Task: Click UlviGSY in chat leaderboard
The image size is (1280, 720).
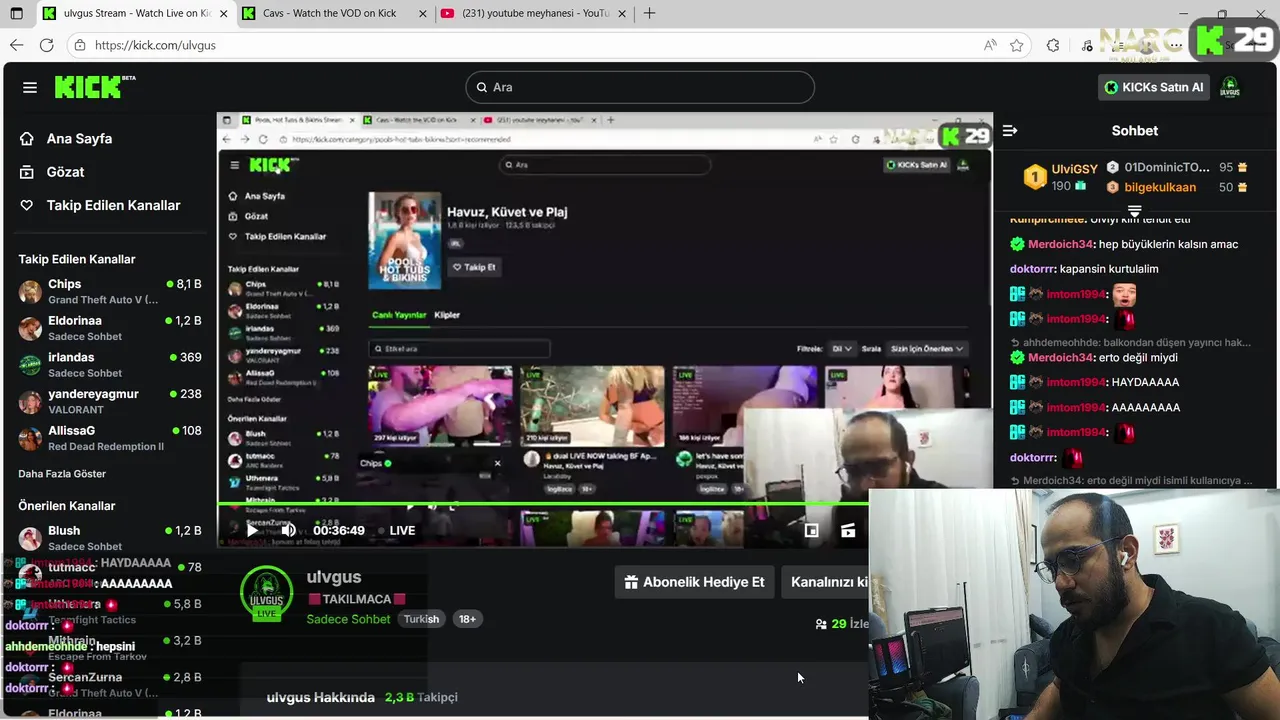Action: pos(1074,169)
